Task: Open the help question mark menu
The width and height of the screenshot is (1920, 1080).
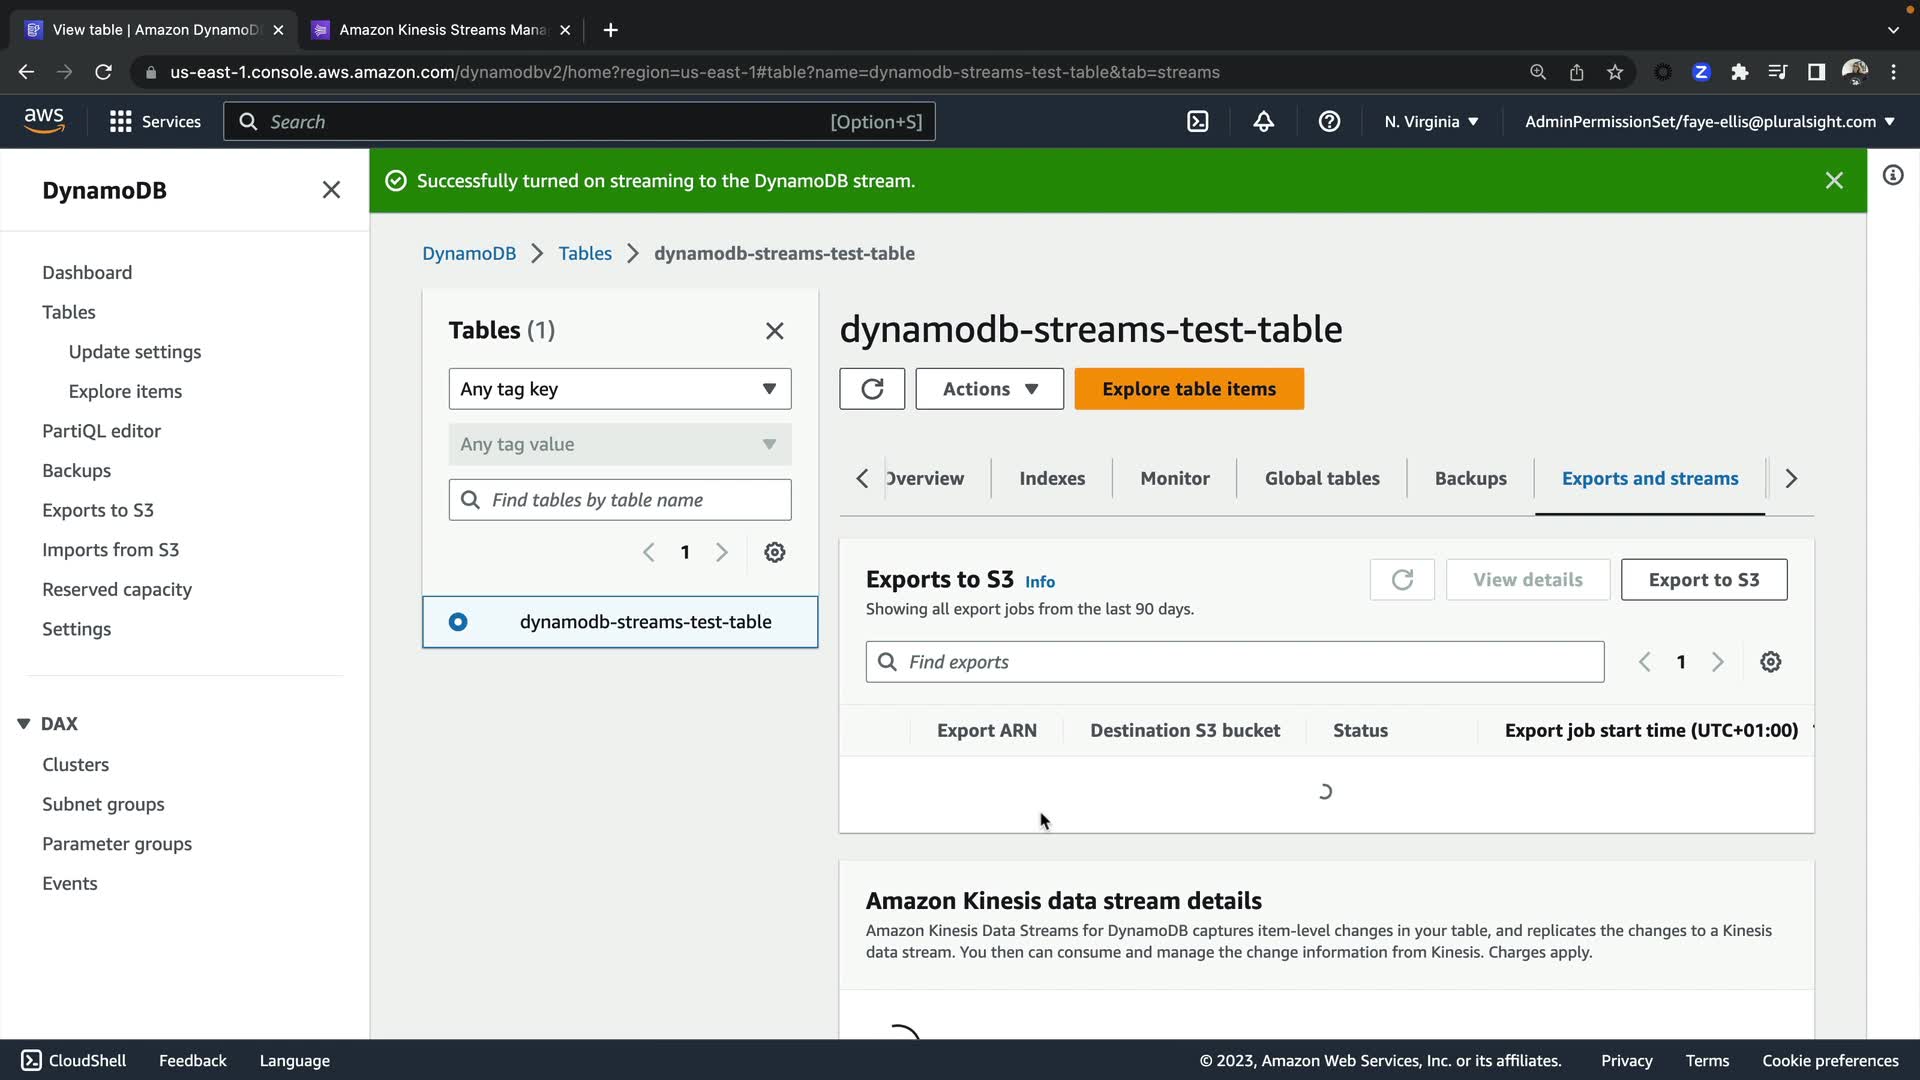Action: [1329, 121]
